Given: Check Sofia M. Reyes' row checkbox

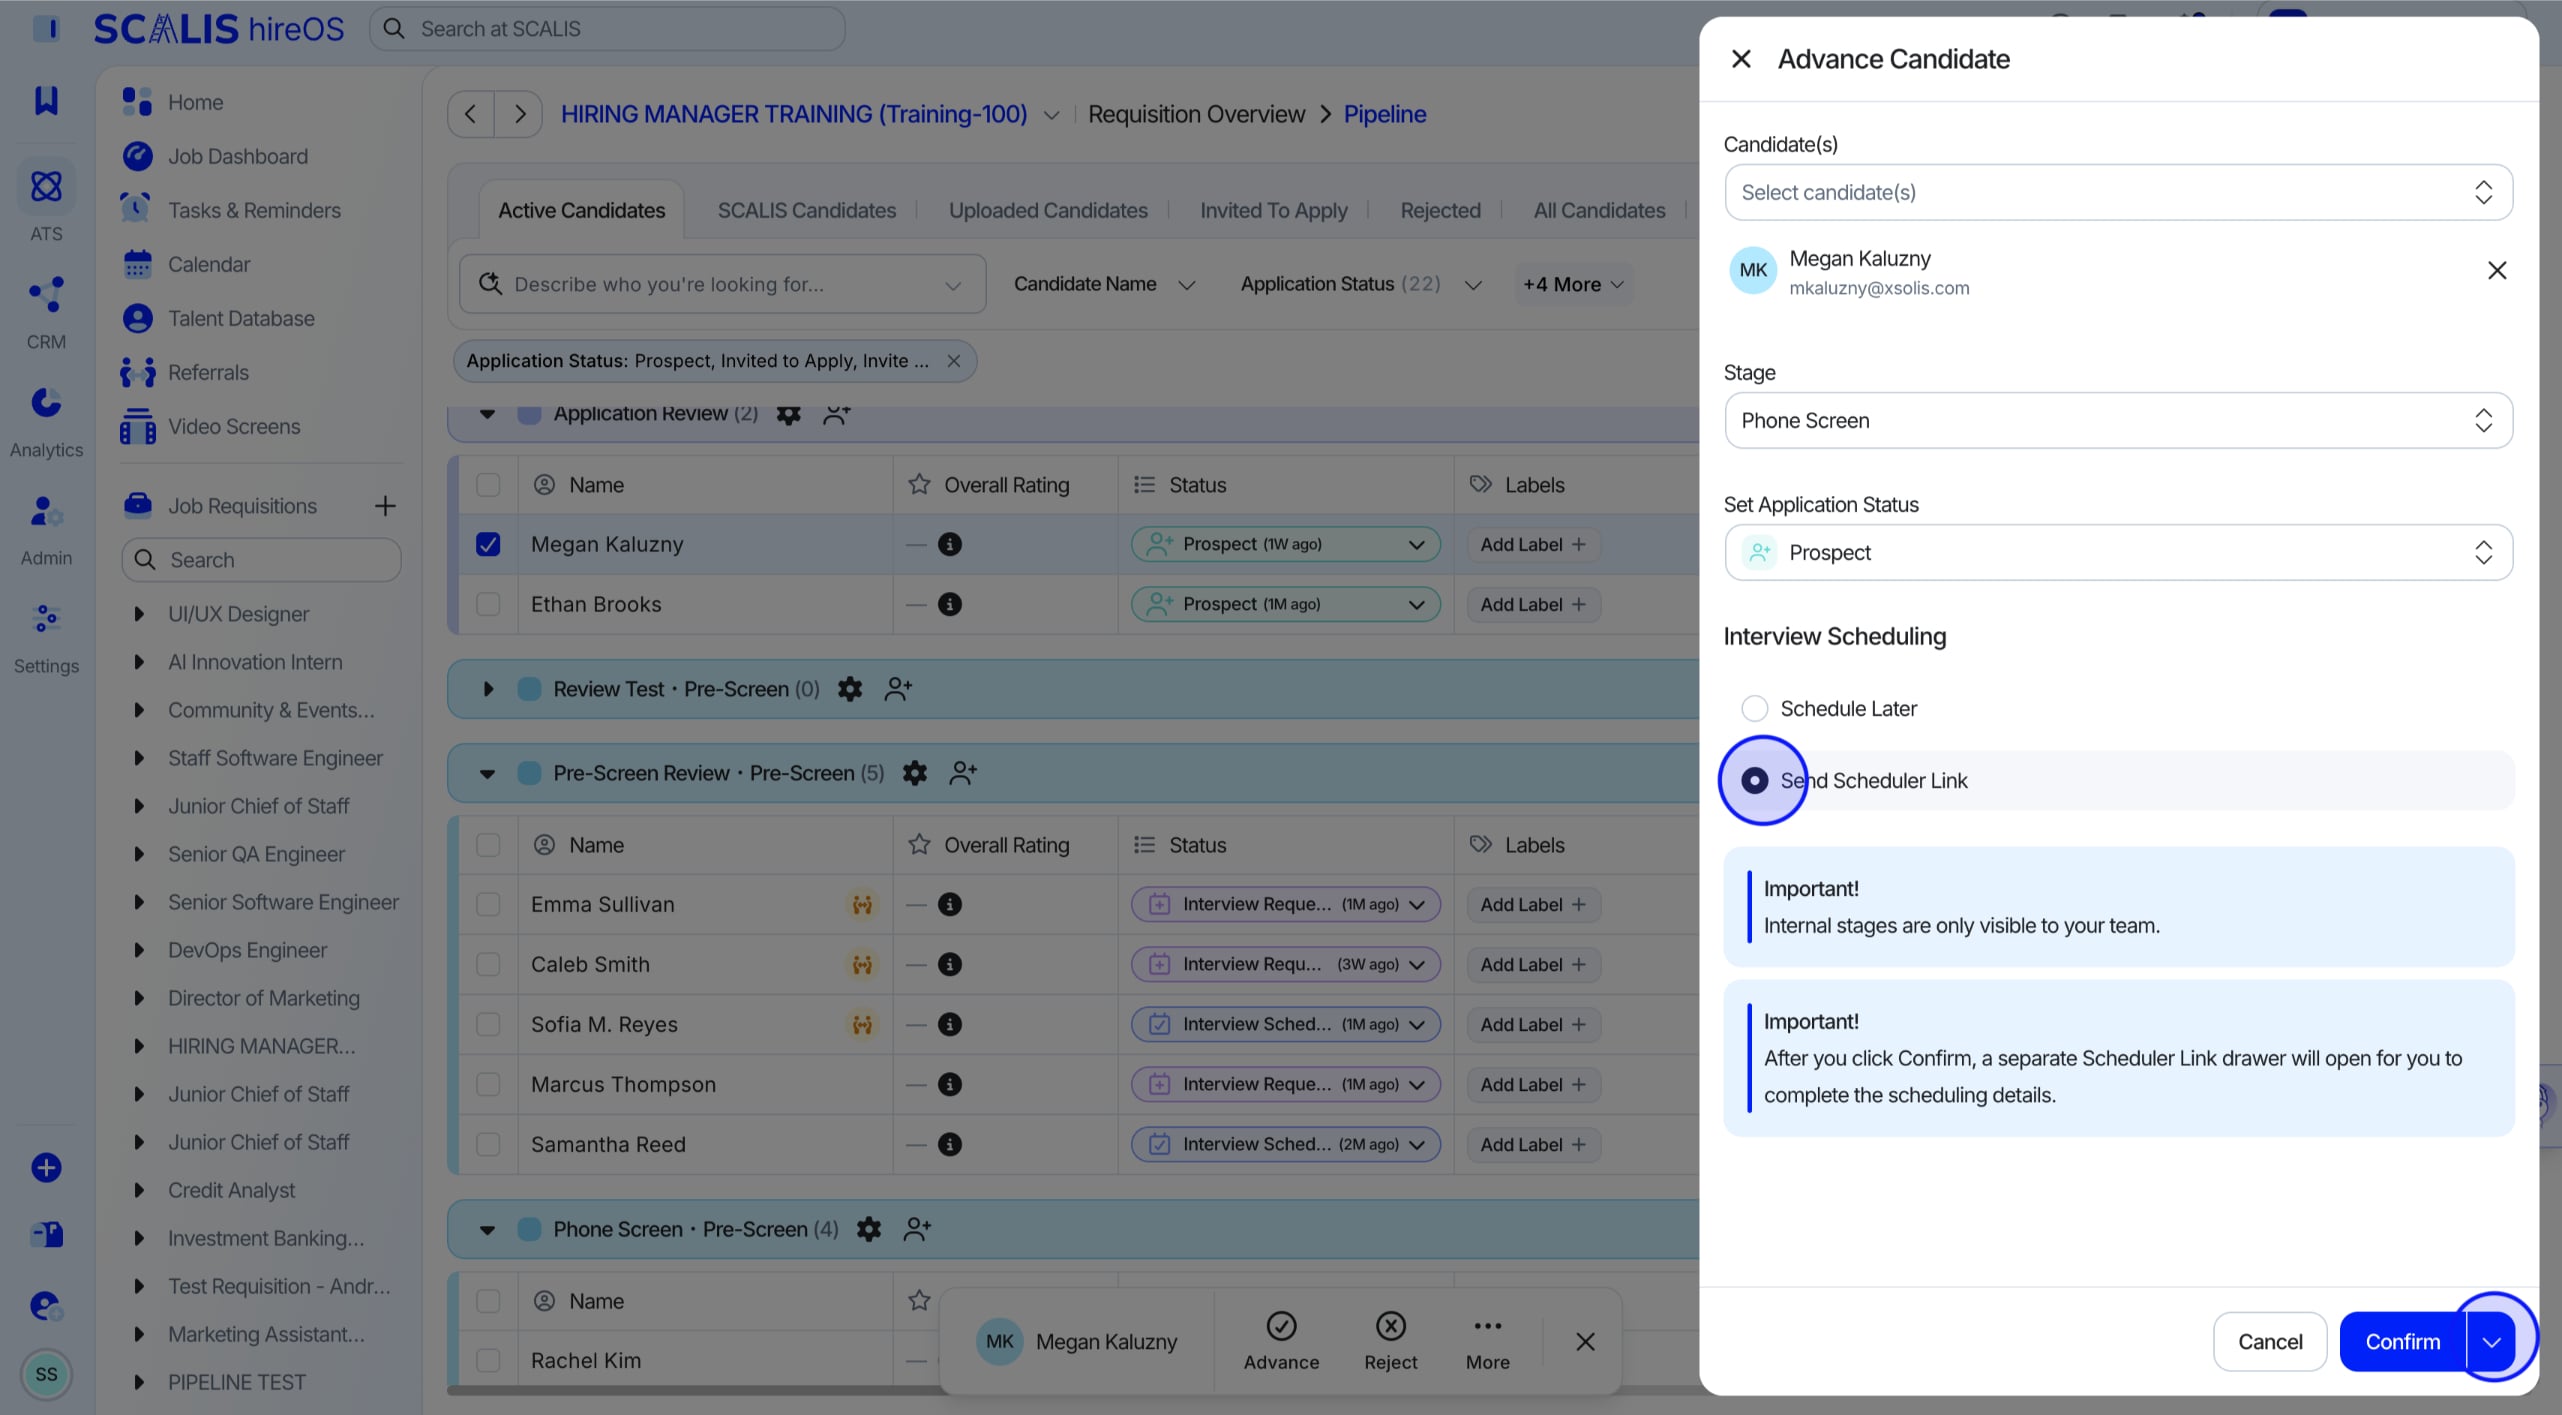Looking at the screenshot, I should click(x=488, y=1024).
